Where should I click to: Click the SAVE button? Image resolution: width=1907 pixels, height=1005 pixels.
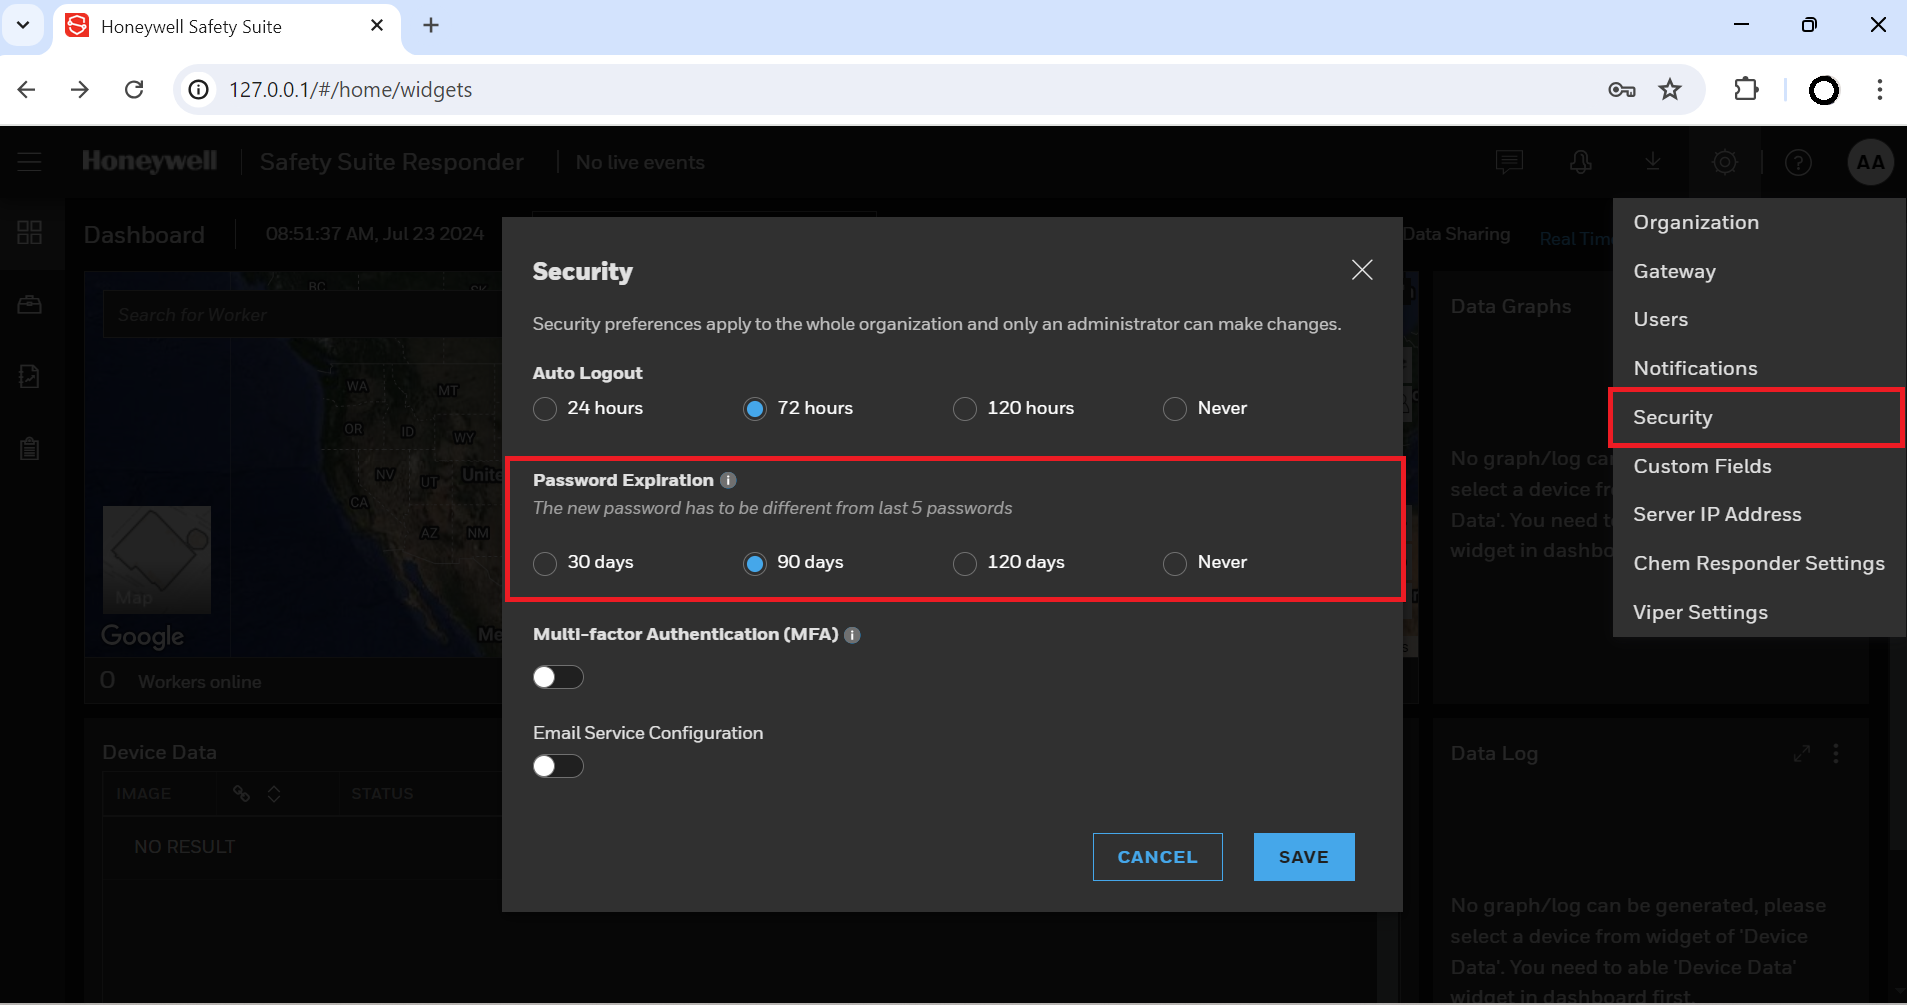click(1304, 857)
